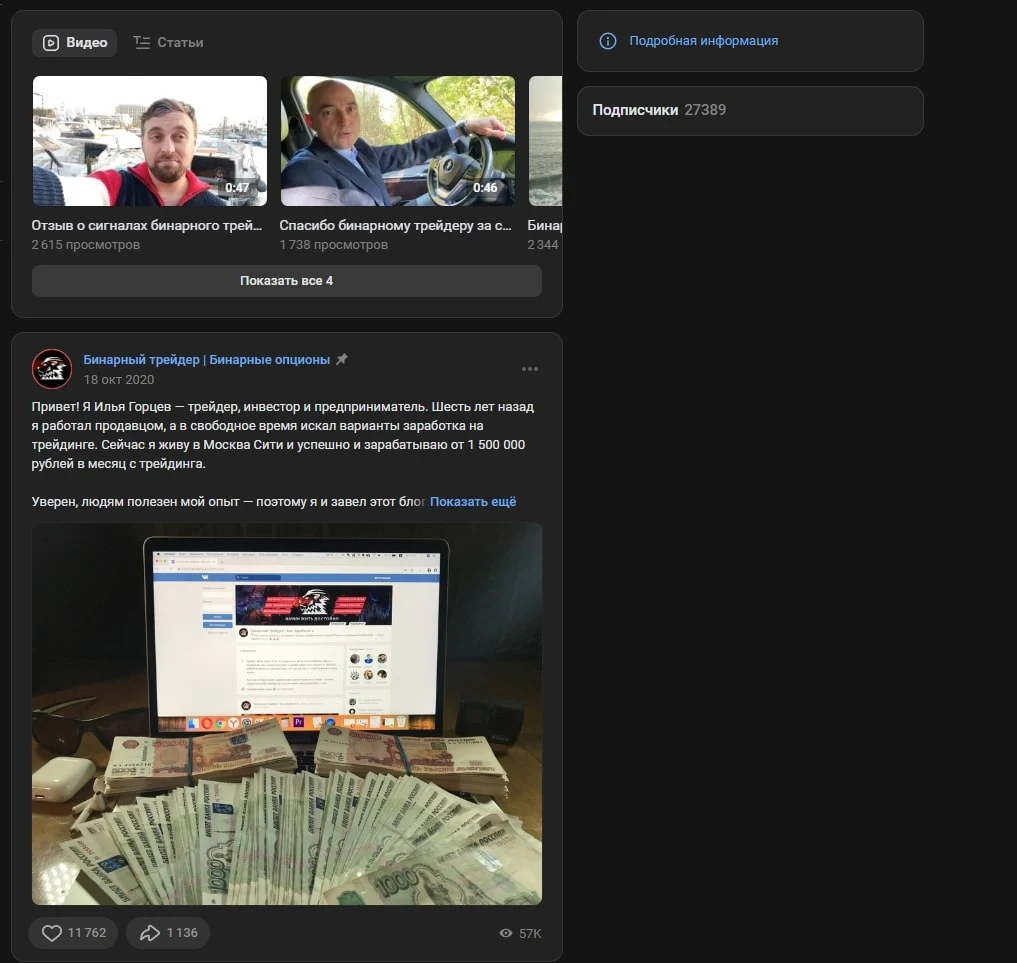Click the view count '2 615 просмотров'
This screenshot has width=1017, height=963.
[x=86, y=244]
